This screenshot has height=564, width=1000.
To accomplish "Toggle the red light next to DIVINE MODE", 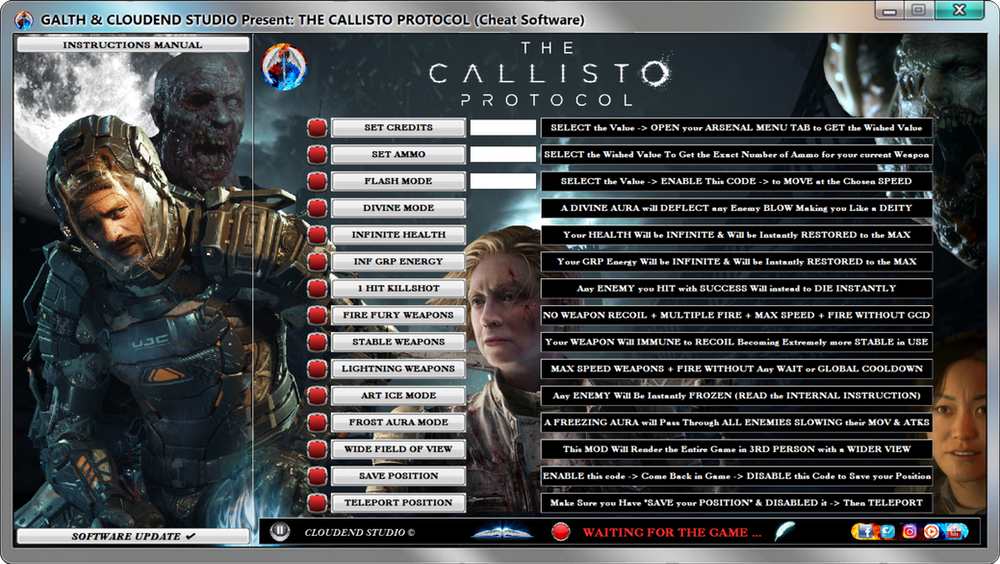I will pyautogui.click(x=317, y=208).
